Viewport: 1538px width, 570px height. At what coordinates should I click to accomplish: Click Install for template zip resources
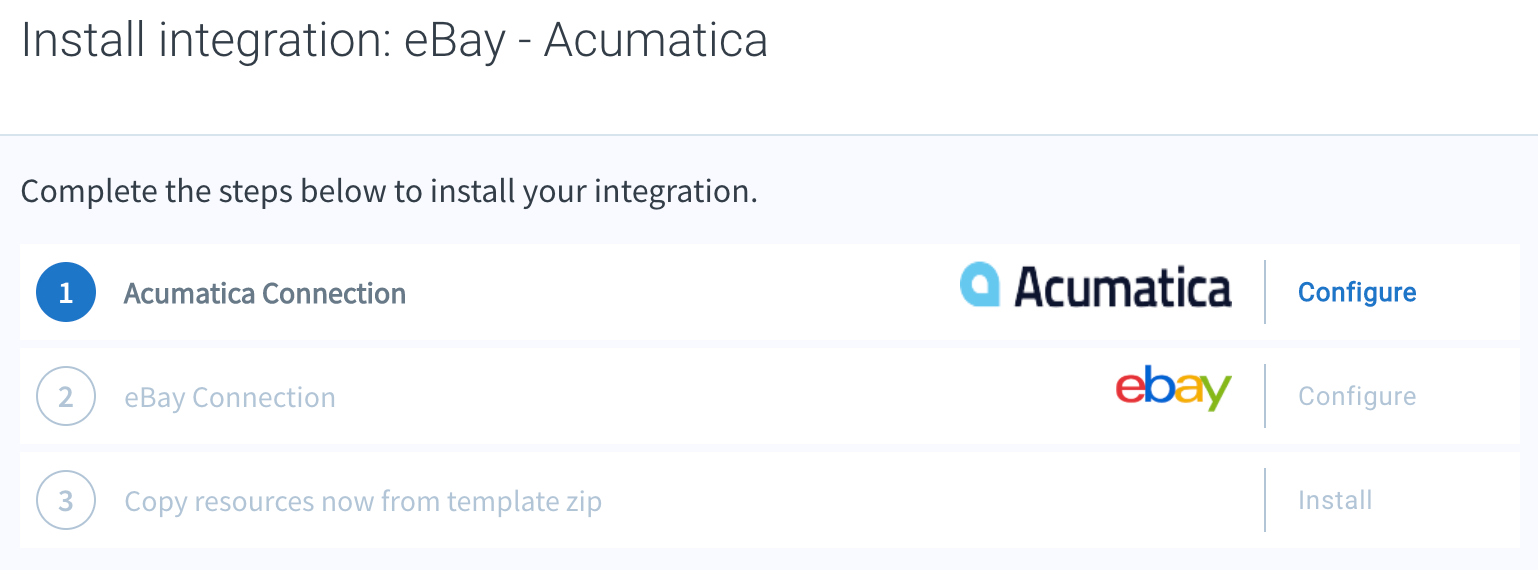click(x=1335, y=500)
